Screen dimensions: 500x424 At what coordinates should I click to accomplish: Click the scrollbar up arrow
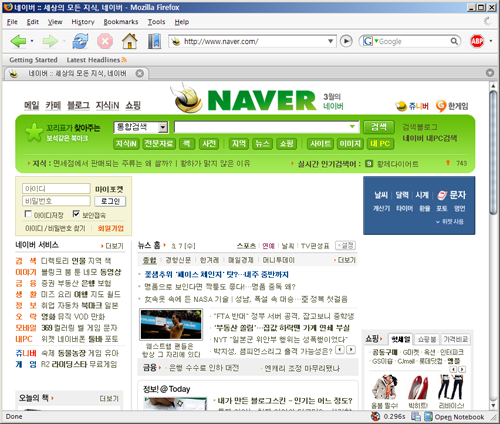point(493,86)
